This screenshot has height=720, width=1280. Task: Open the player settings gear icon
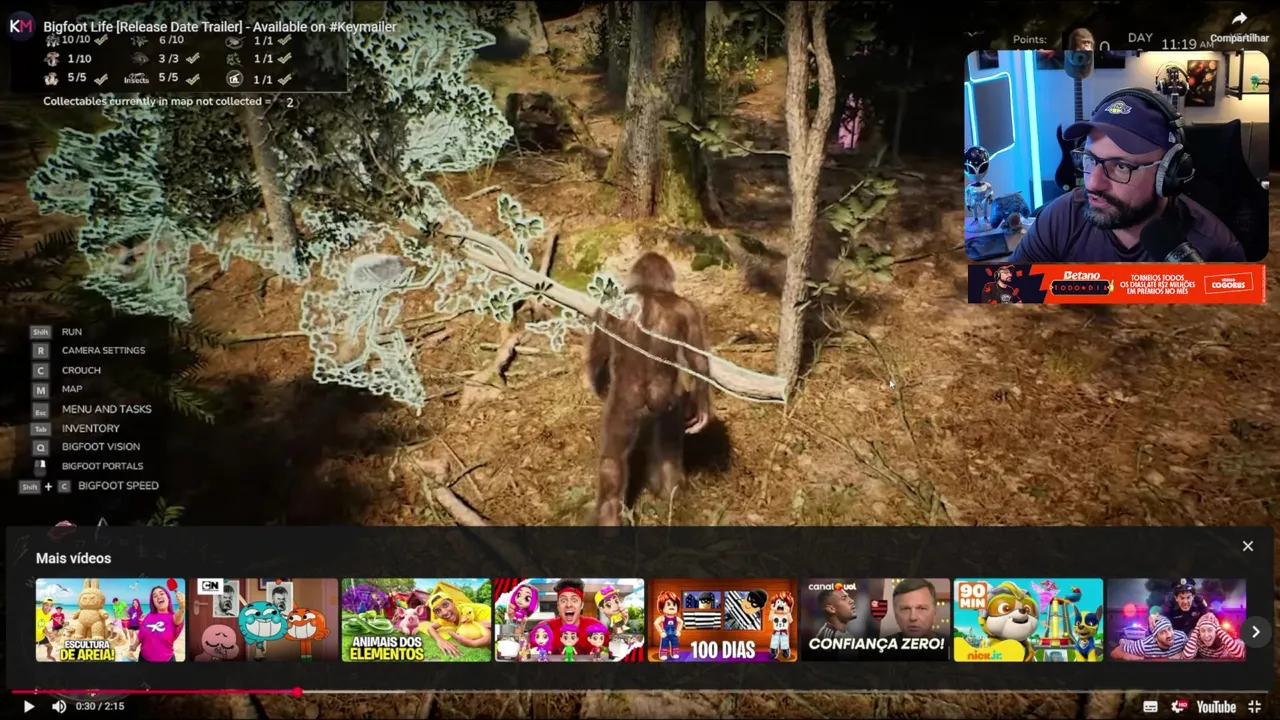pos(1180,706)
